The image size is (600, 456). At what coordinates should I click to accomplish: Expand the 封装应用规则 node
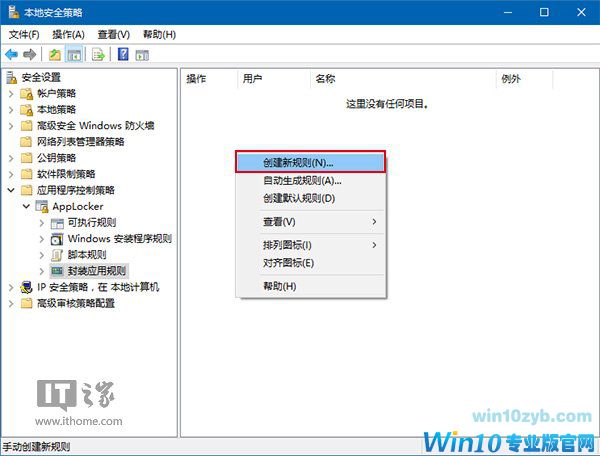[42, 271]
